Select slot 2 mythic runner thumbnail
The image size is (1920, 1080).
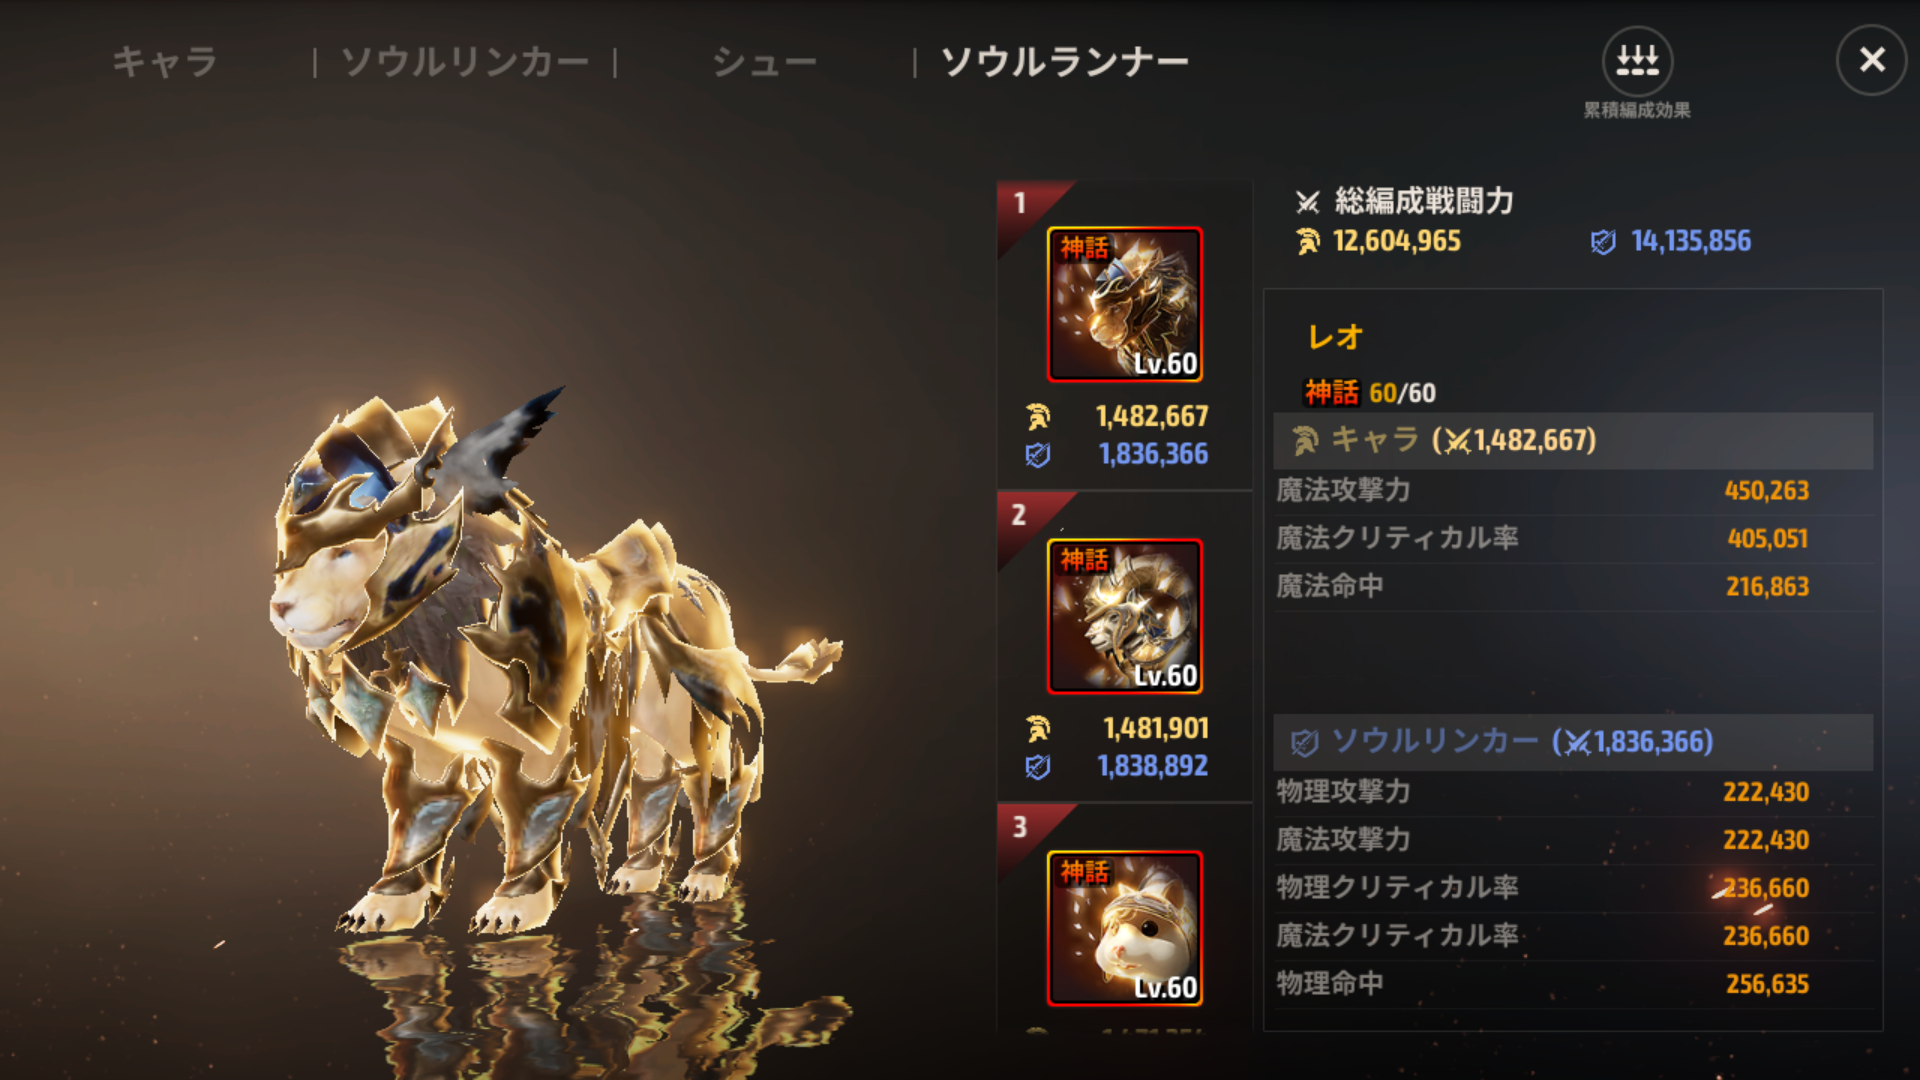coord(1125,616)
